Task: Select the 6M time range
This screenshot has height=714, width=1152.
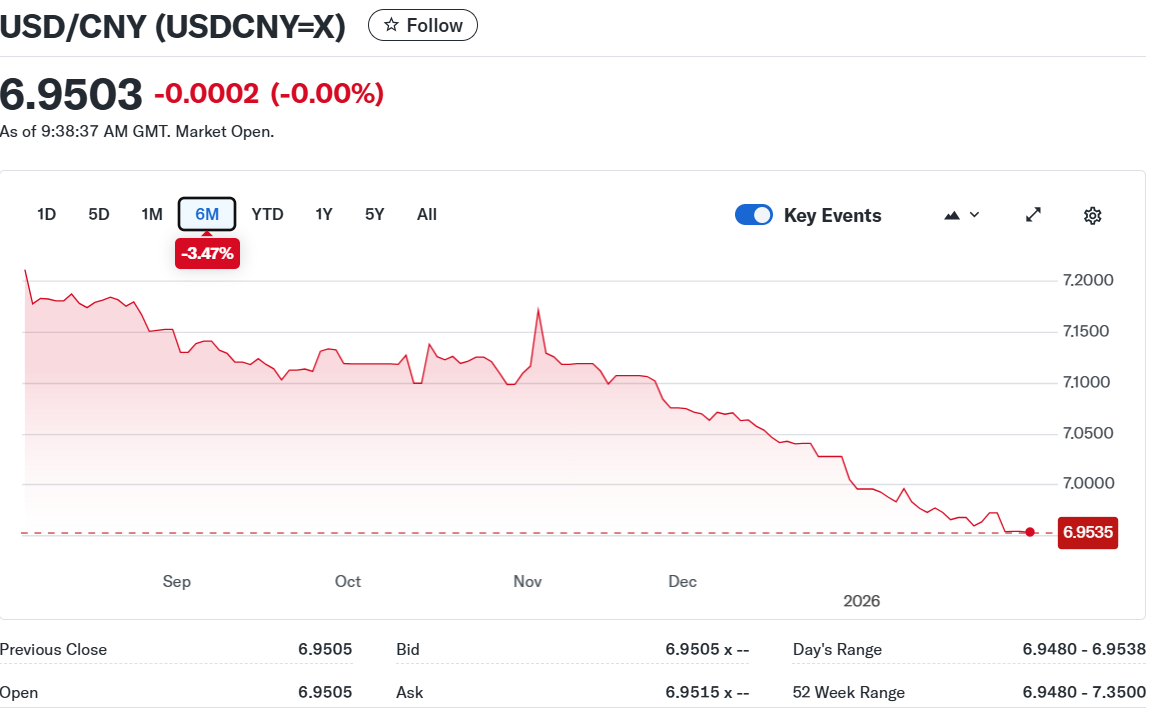Action: click(x=207, y=214)
